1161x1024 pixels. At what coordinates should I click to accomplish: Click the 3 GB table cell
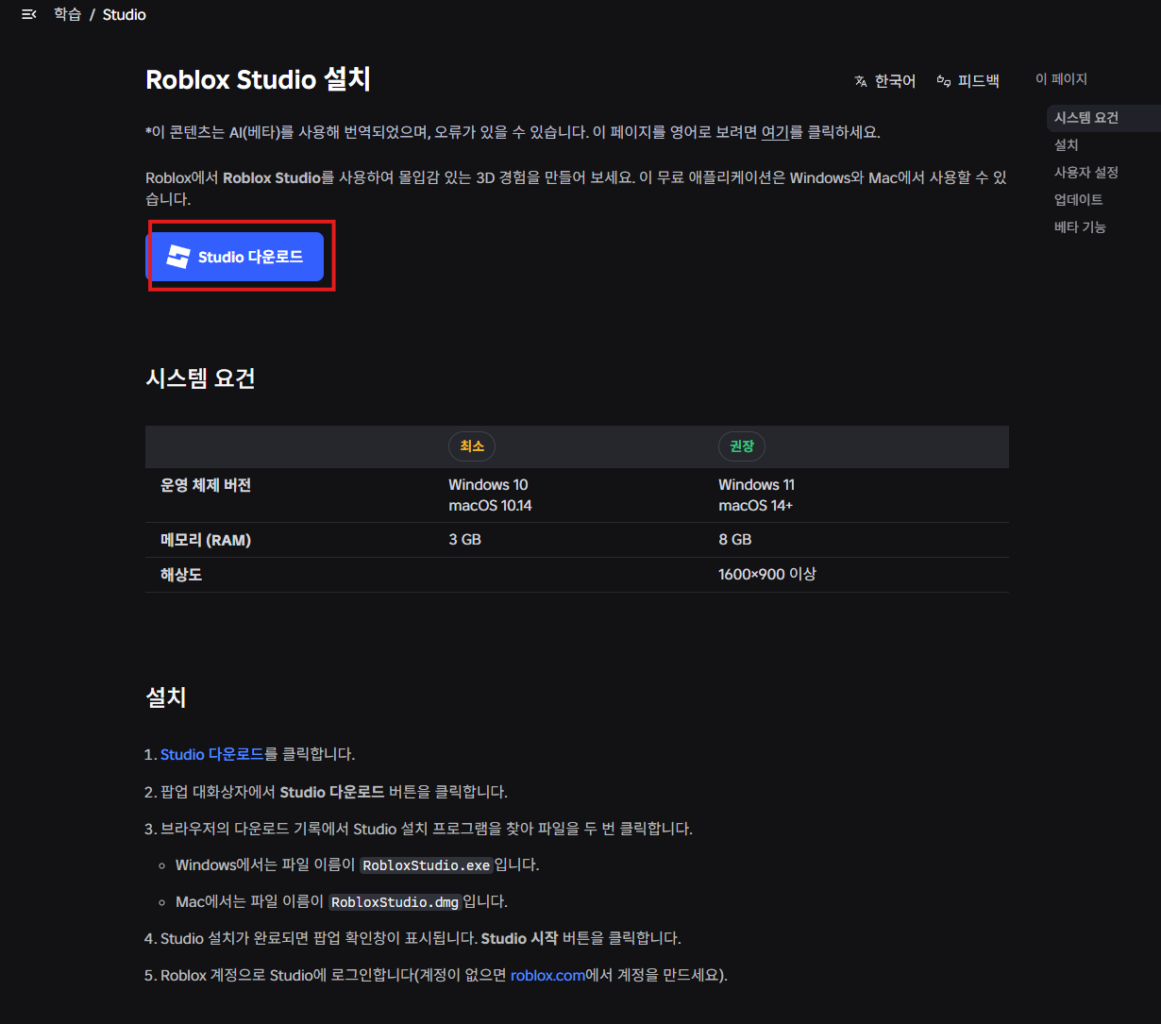click(x=465, y=540)
